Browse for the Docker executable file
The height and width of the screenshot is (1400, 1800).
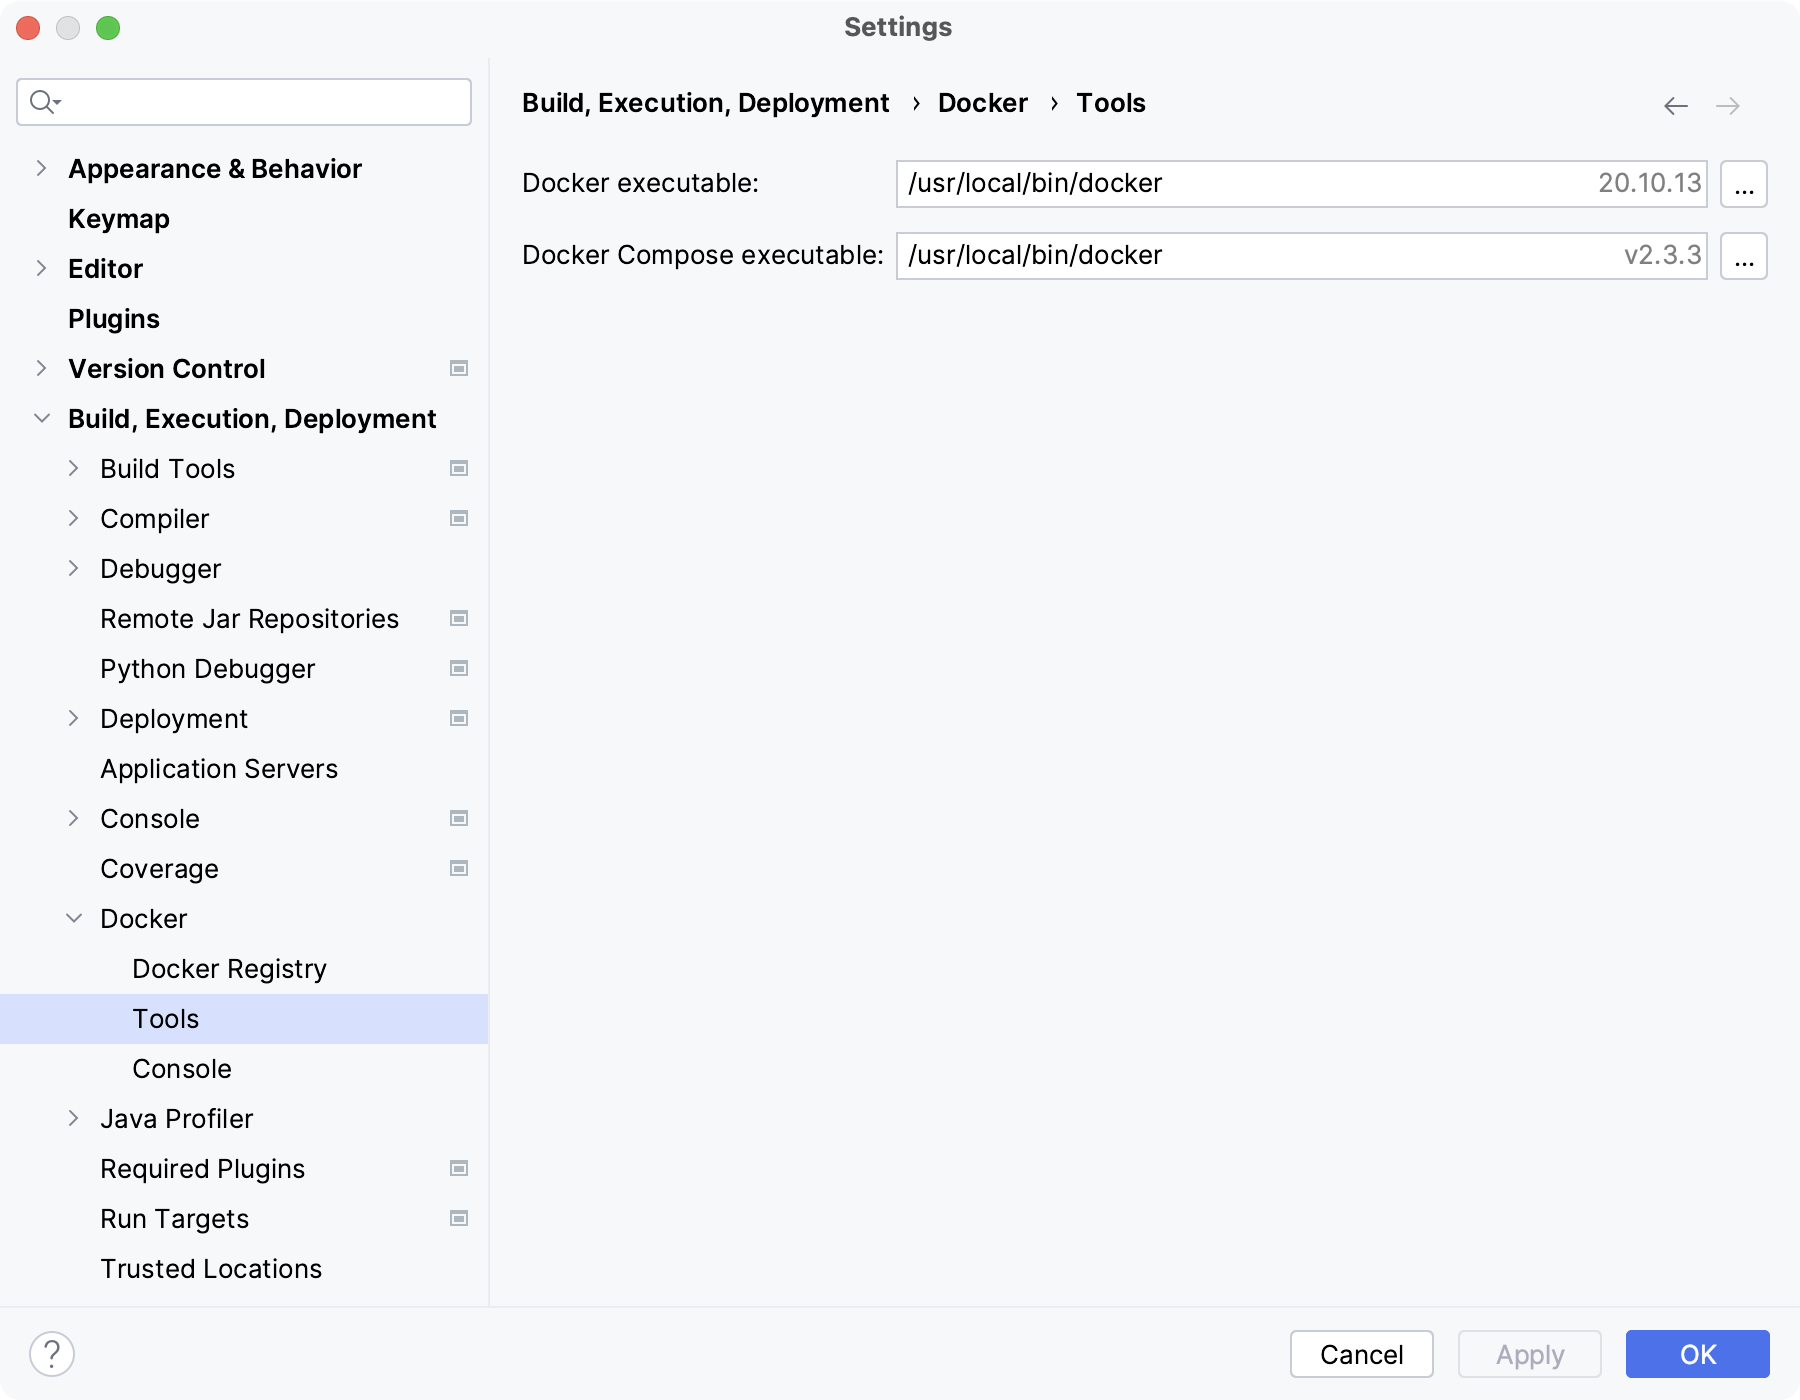[1744, 183]
